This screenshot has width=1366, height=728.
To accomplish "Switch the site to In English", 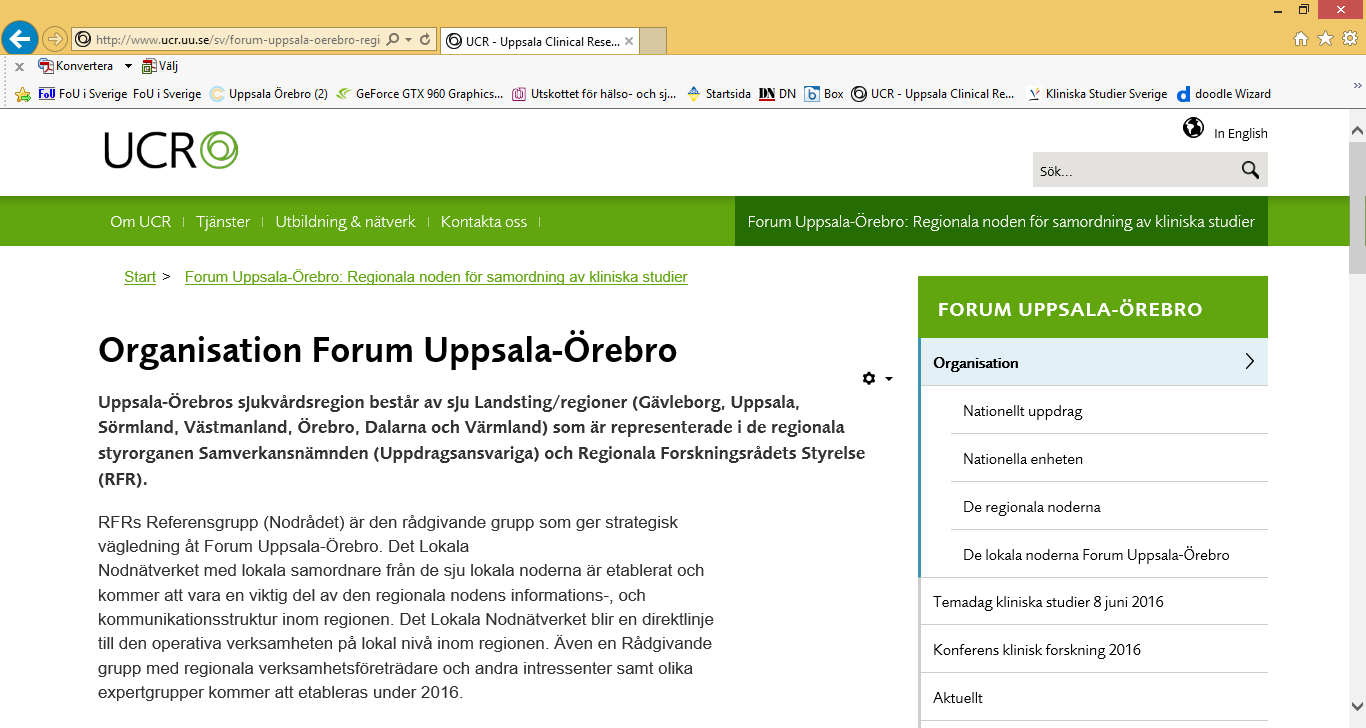I will tap(1241, 133).
